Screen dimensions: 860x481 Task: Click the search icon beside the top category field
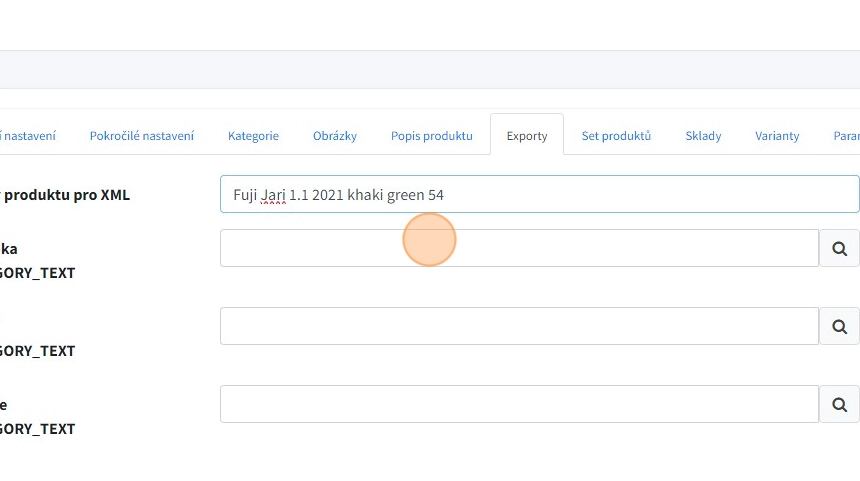(x=839, y=248)
